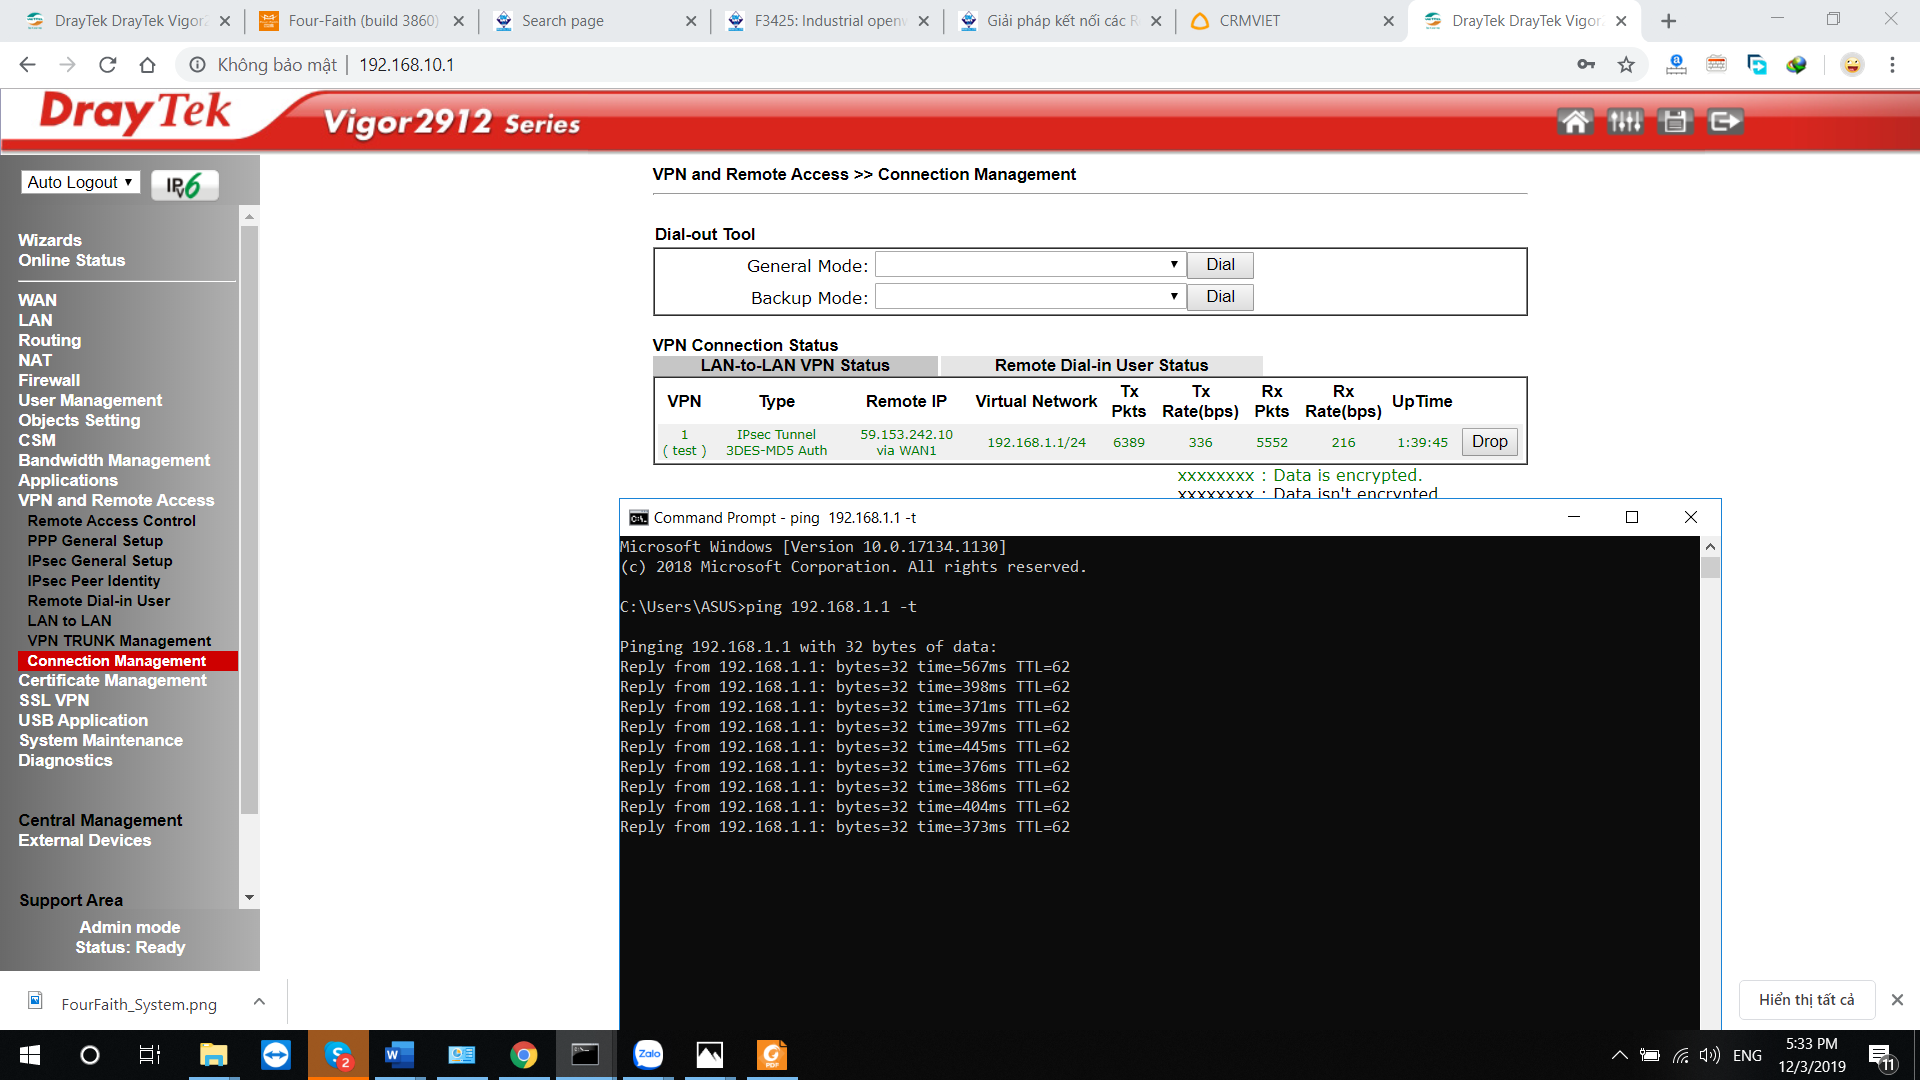Open the WAN menu
The width and height of the screenshot is (1920, 1080).
tap(37, 301)
